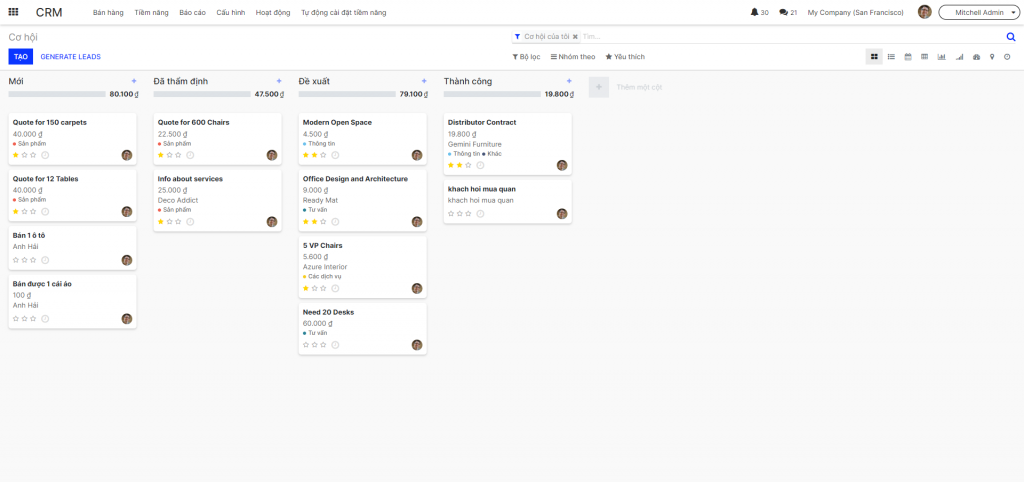Set third star on Distributor Contract

tap(468, 165)
